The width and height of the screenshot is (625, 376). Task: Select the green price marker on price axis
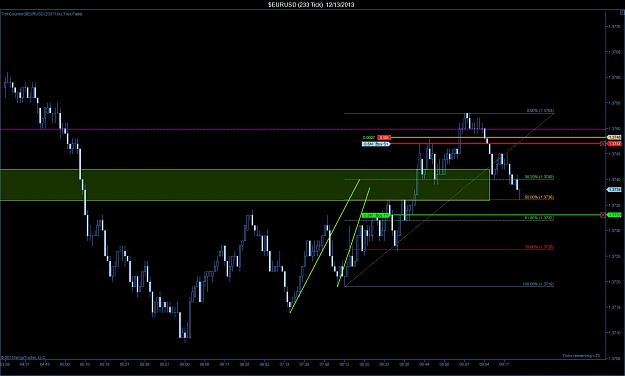pyautogui.click(x=614, y=215)
